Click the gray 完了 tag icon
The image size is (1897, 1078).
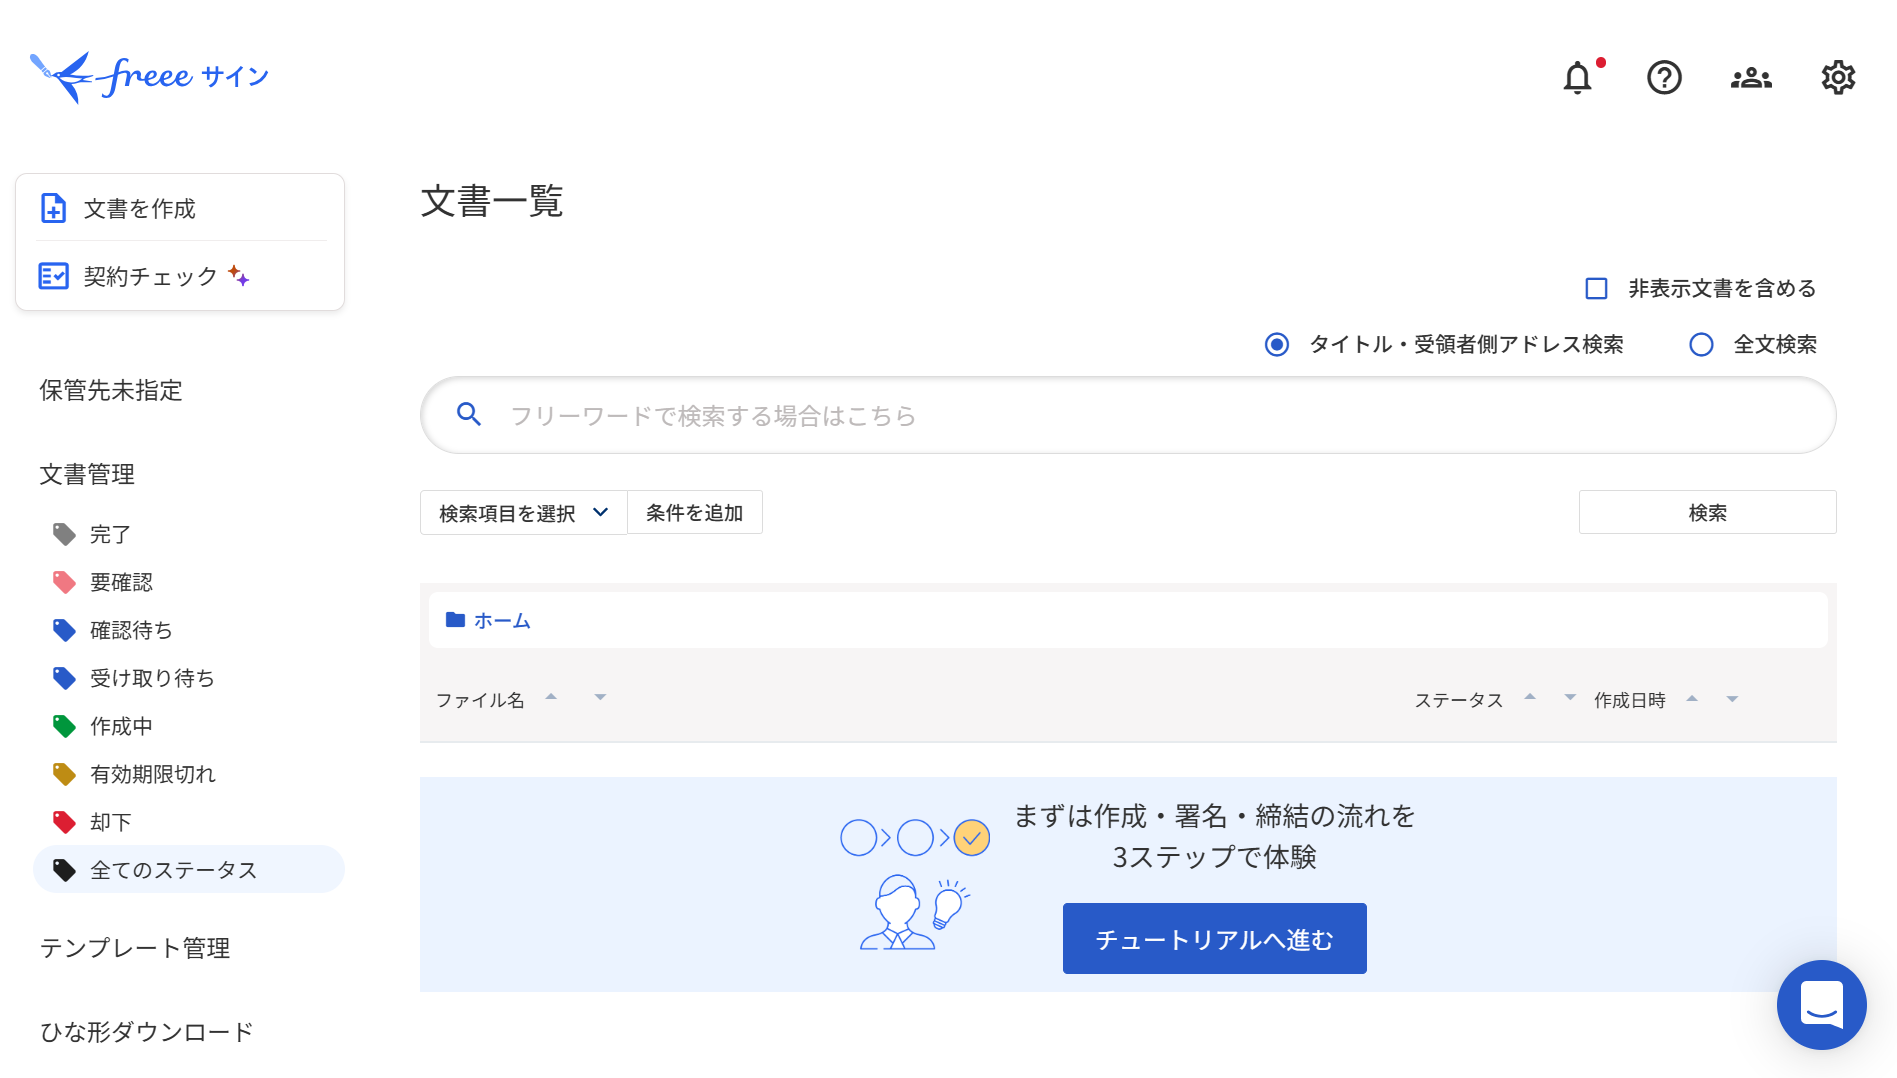click(x=64, y=534)
